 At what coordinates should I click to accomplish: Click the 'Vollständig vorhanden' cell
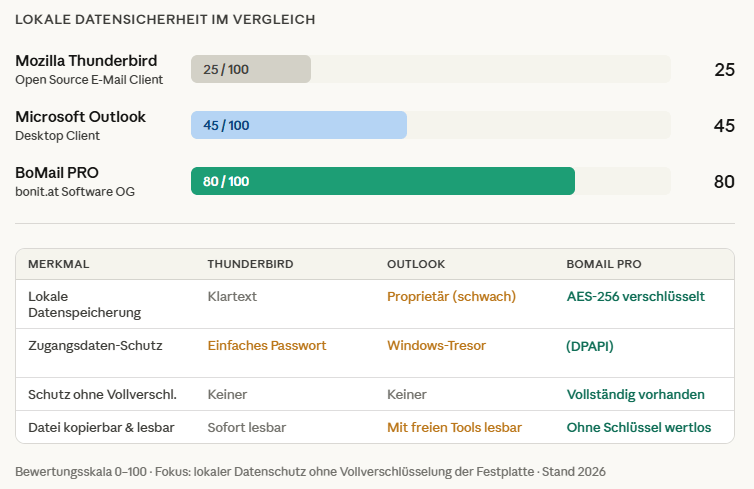coord(636,394)
